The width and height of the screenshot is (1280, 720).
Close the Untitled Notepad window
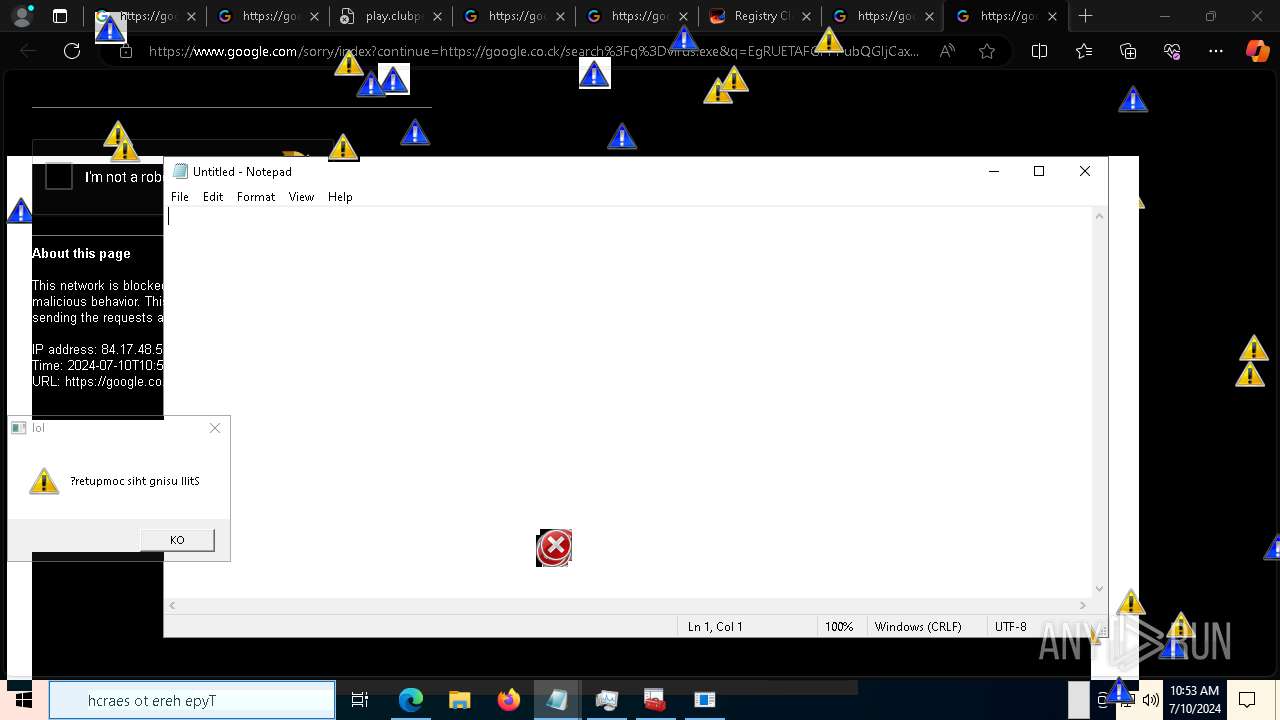coord(1085,171)
